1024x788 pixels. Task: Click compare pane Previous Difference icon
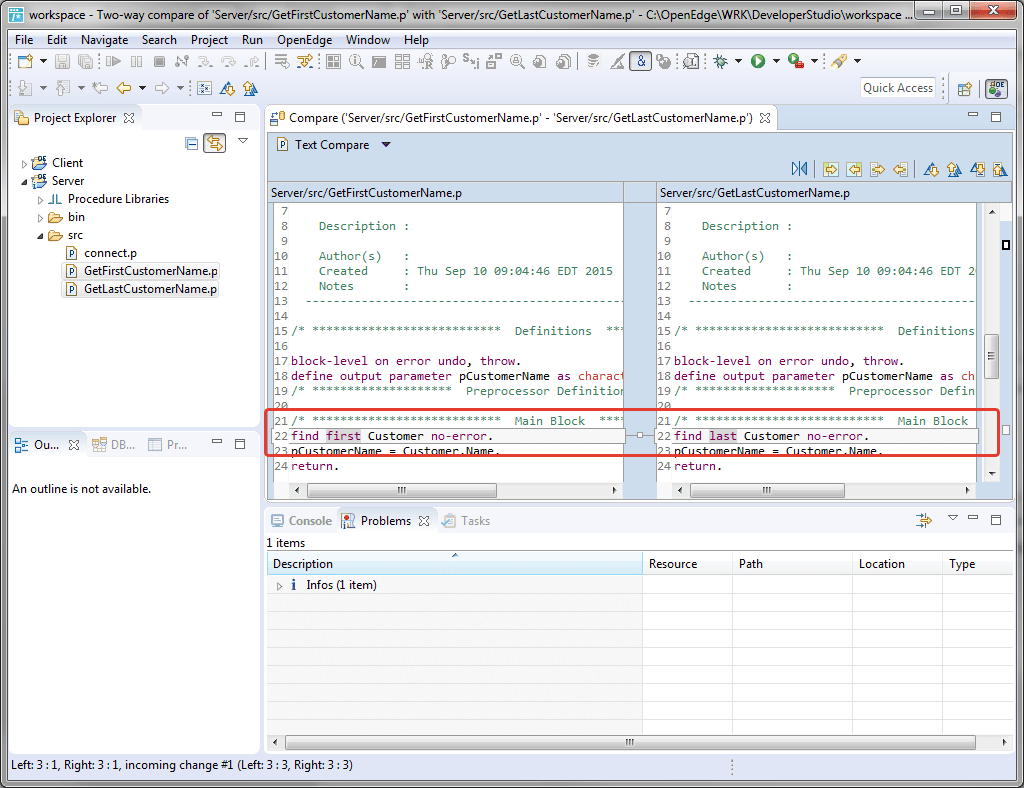(x=954, y=170)
